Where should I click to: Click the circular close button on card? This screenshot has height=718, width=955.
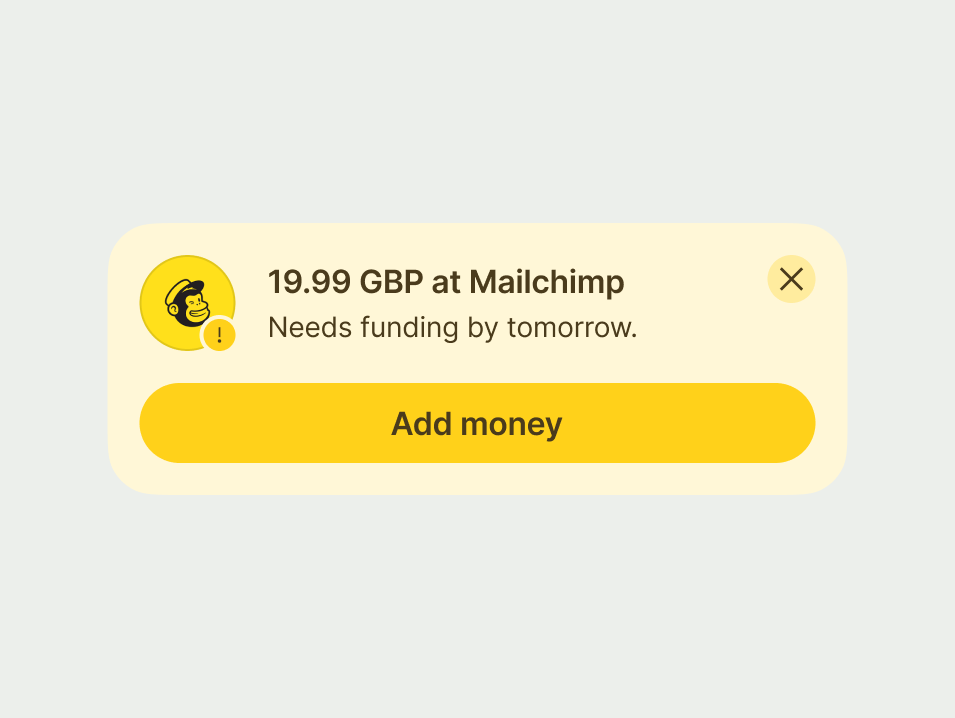791,279
